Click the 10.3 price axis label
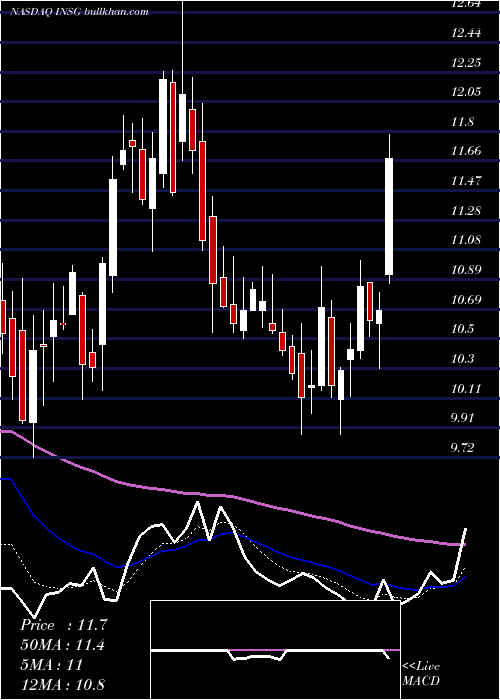Image resolution: width=500 pixels, height=700 pixels. 462,358
